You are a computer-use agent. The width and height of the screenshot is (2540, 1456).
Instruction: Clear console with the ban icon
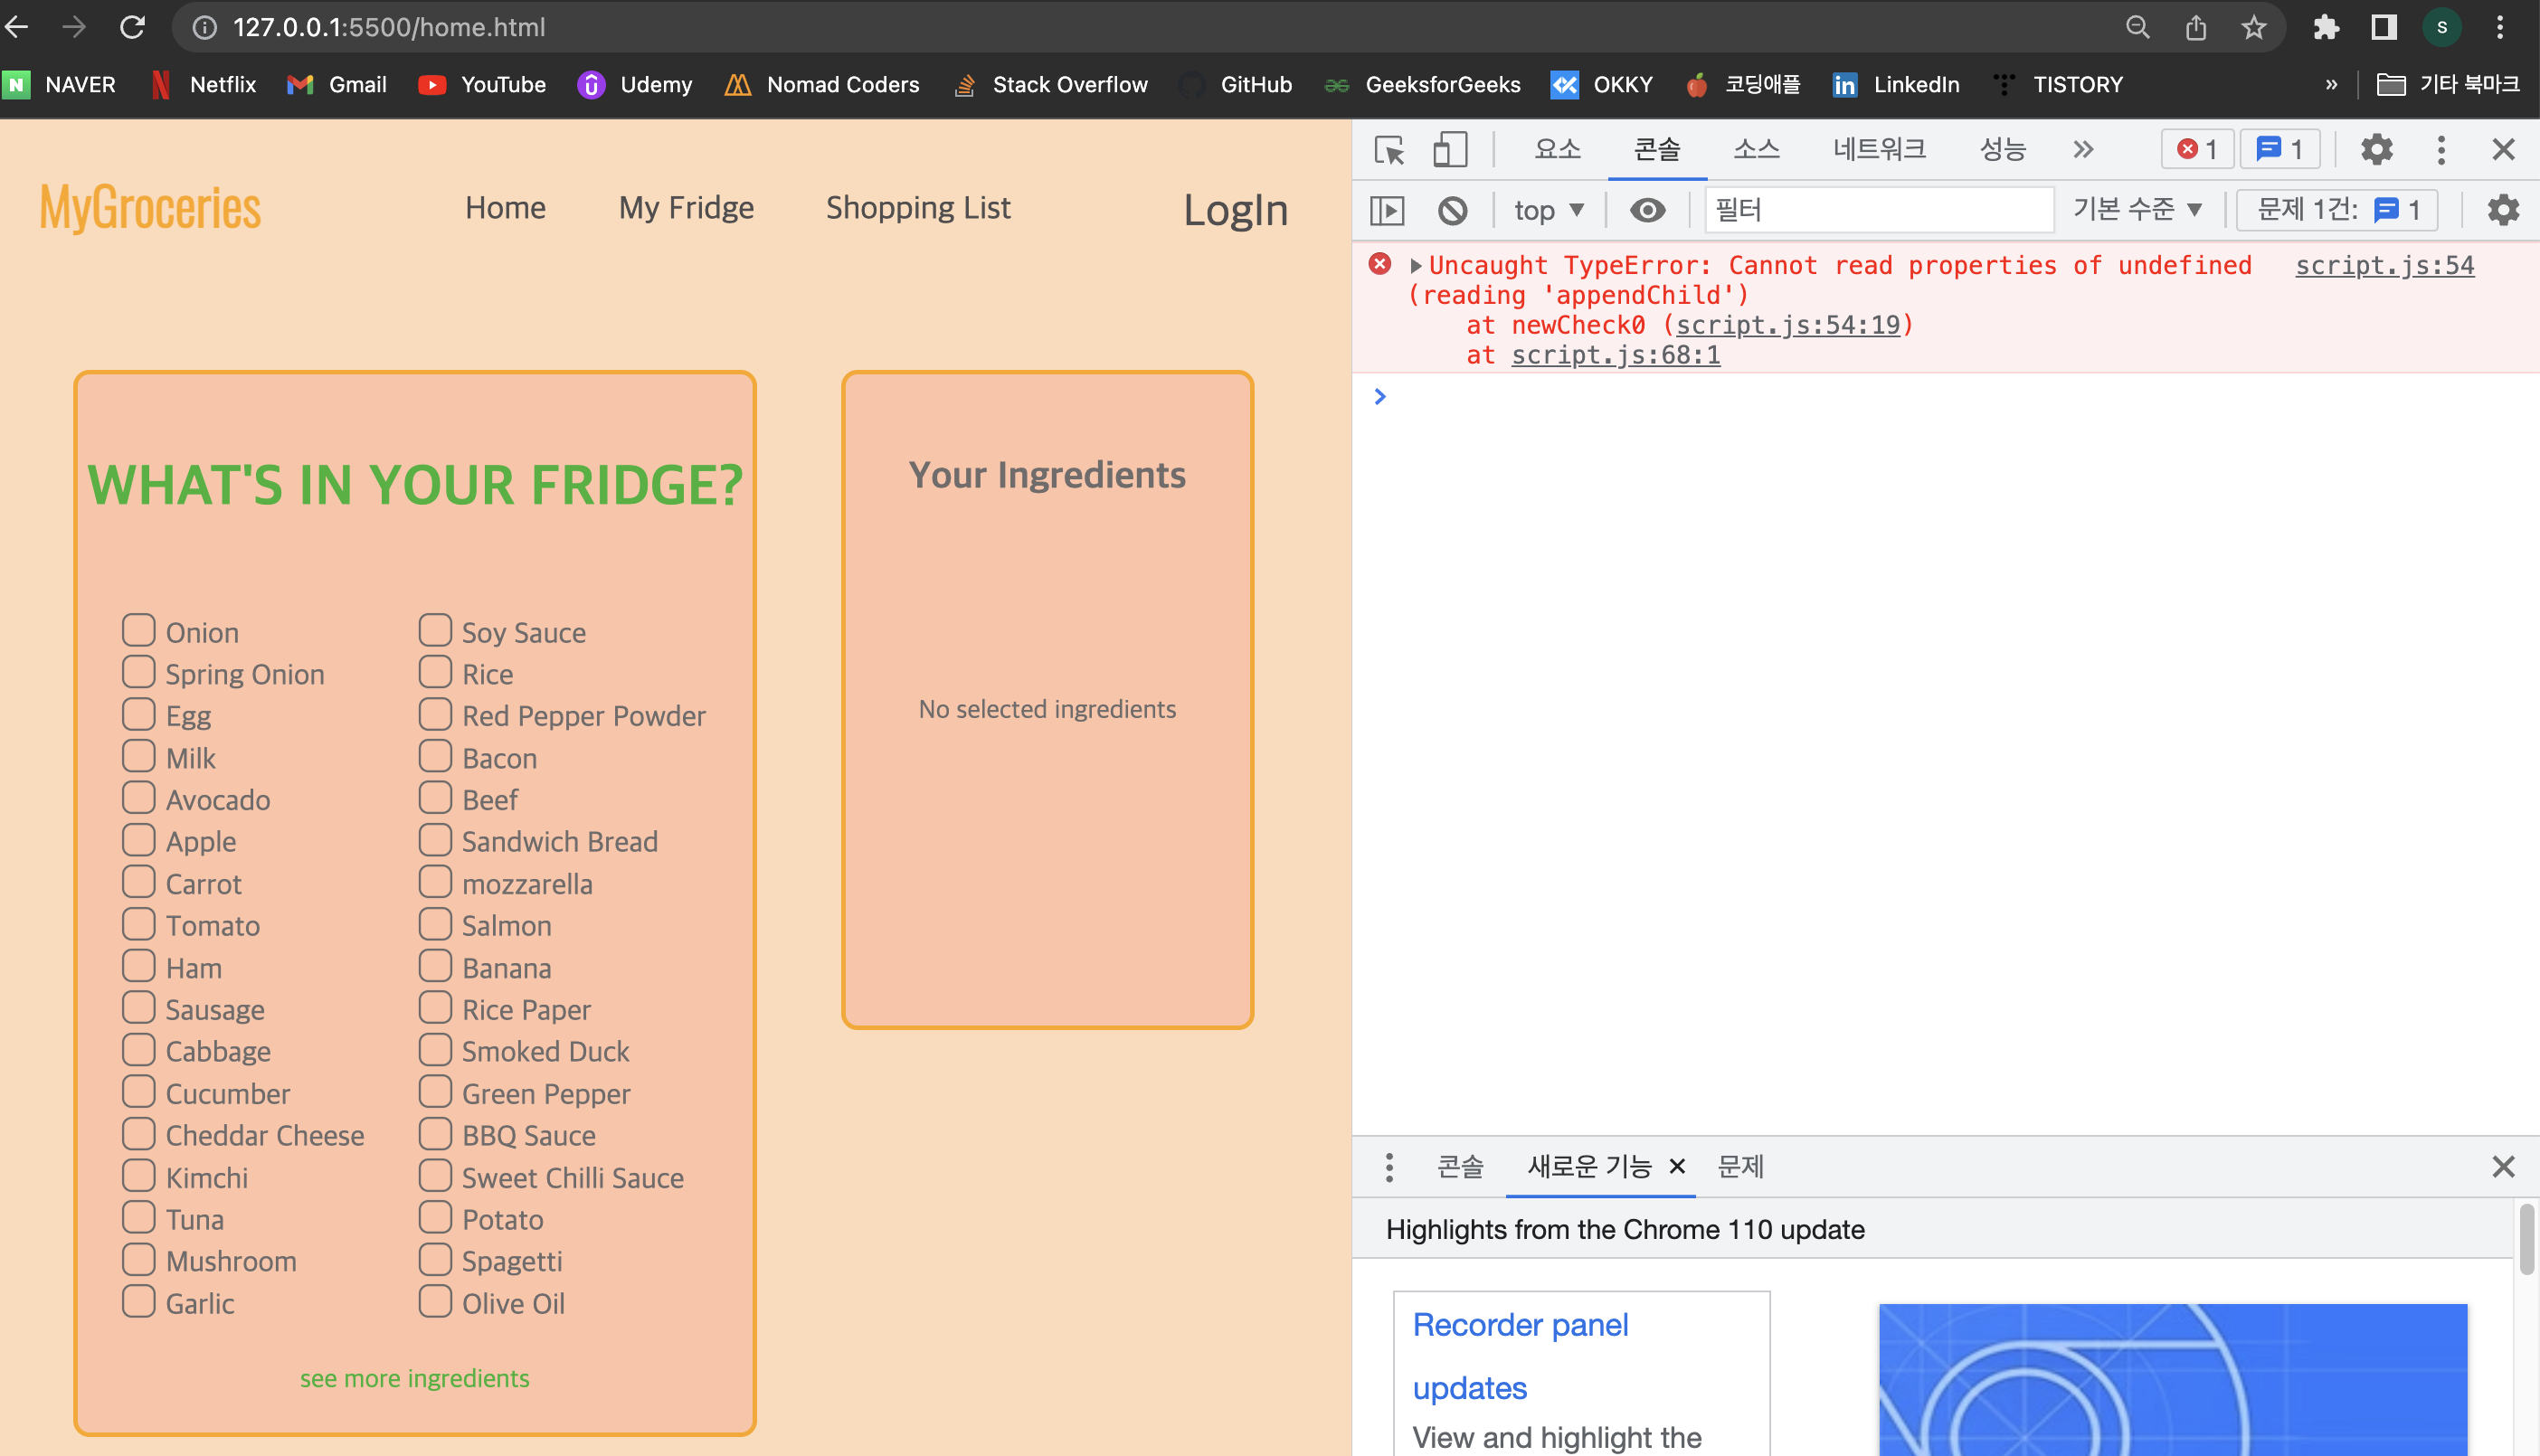click(1452, 210)
